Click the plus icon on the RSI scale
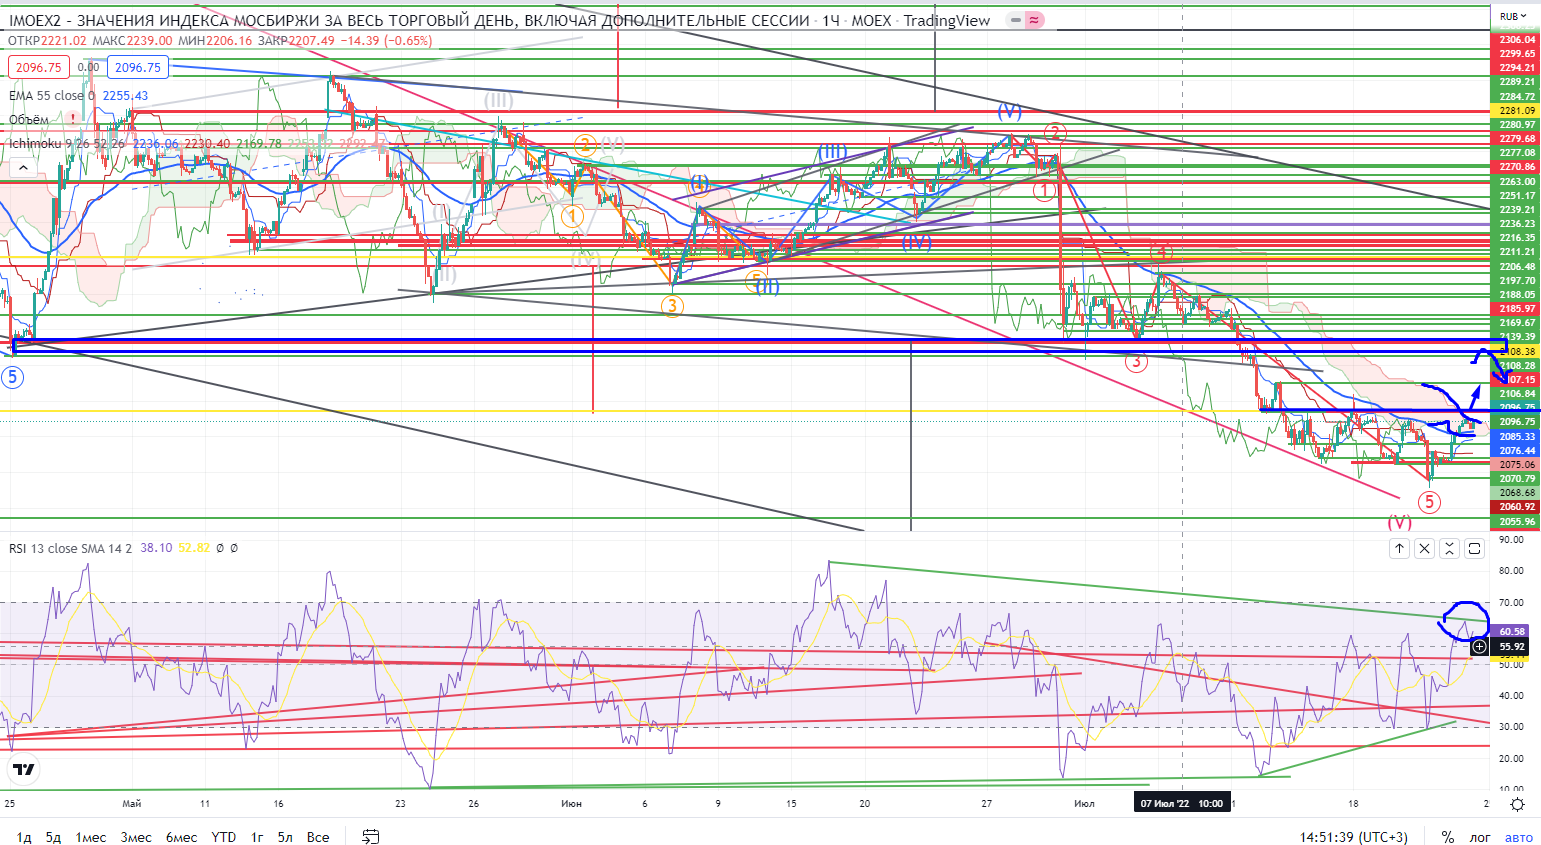 1479,647
